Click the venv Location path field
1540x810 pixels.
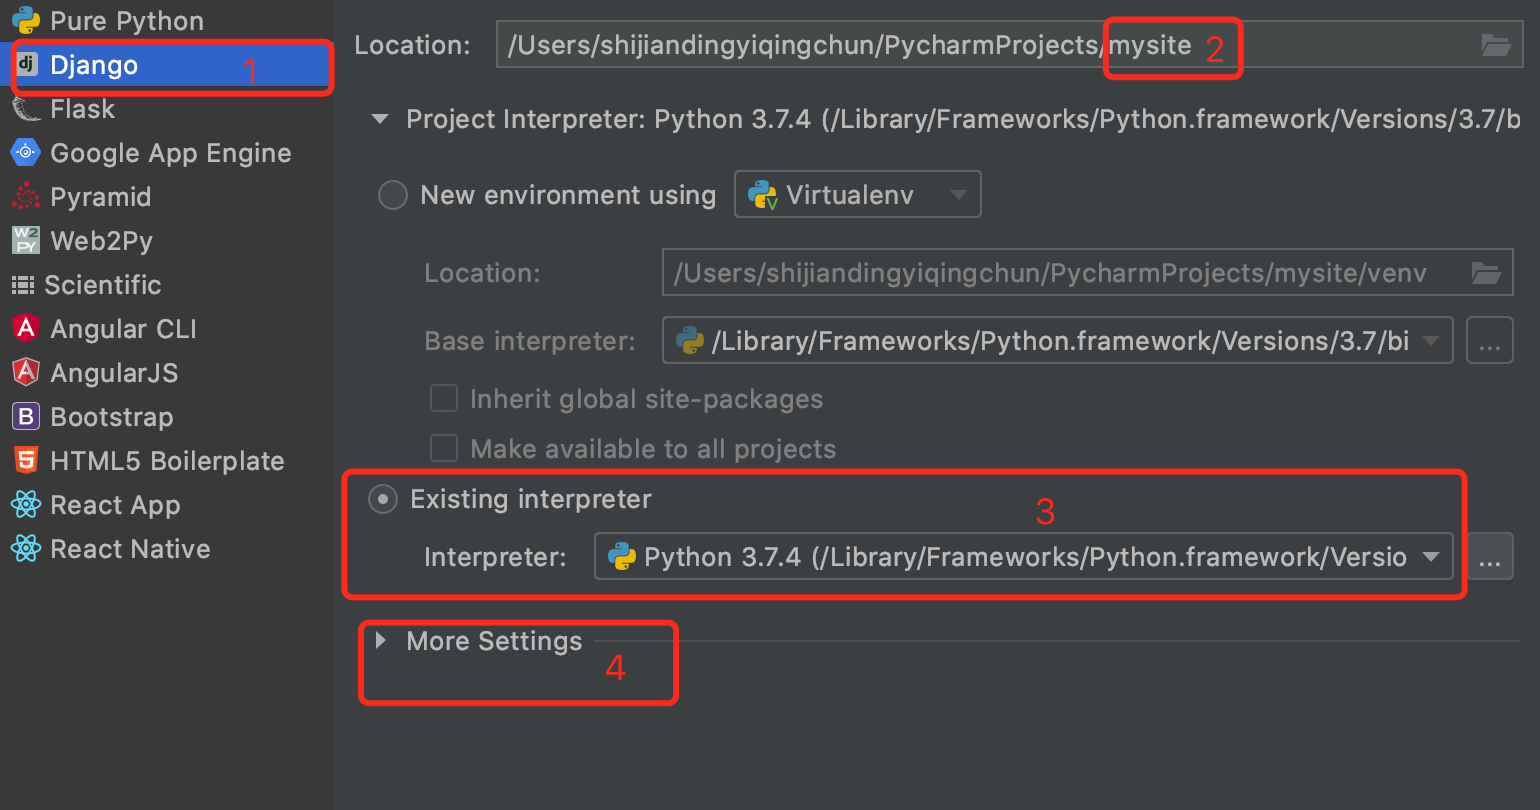point(1088,273)
